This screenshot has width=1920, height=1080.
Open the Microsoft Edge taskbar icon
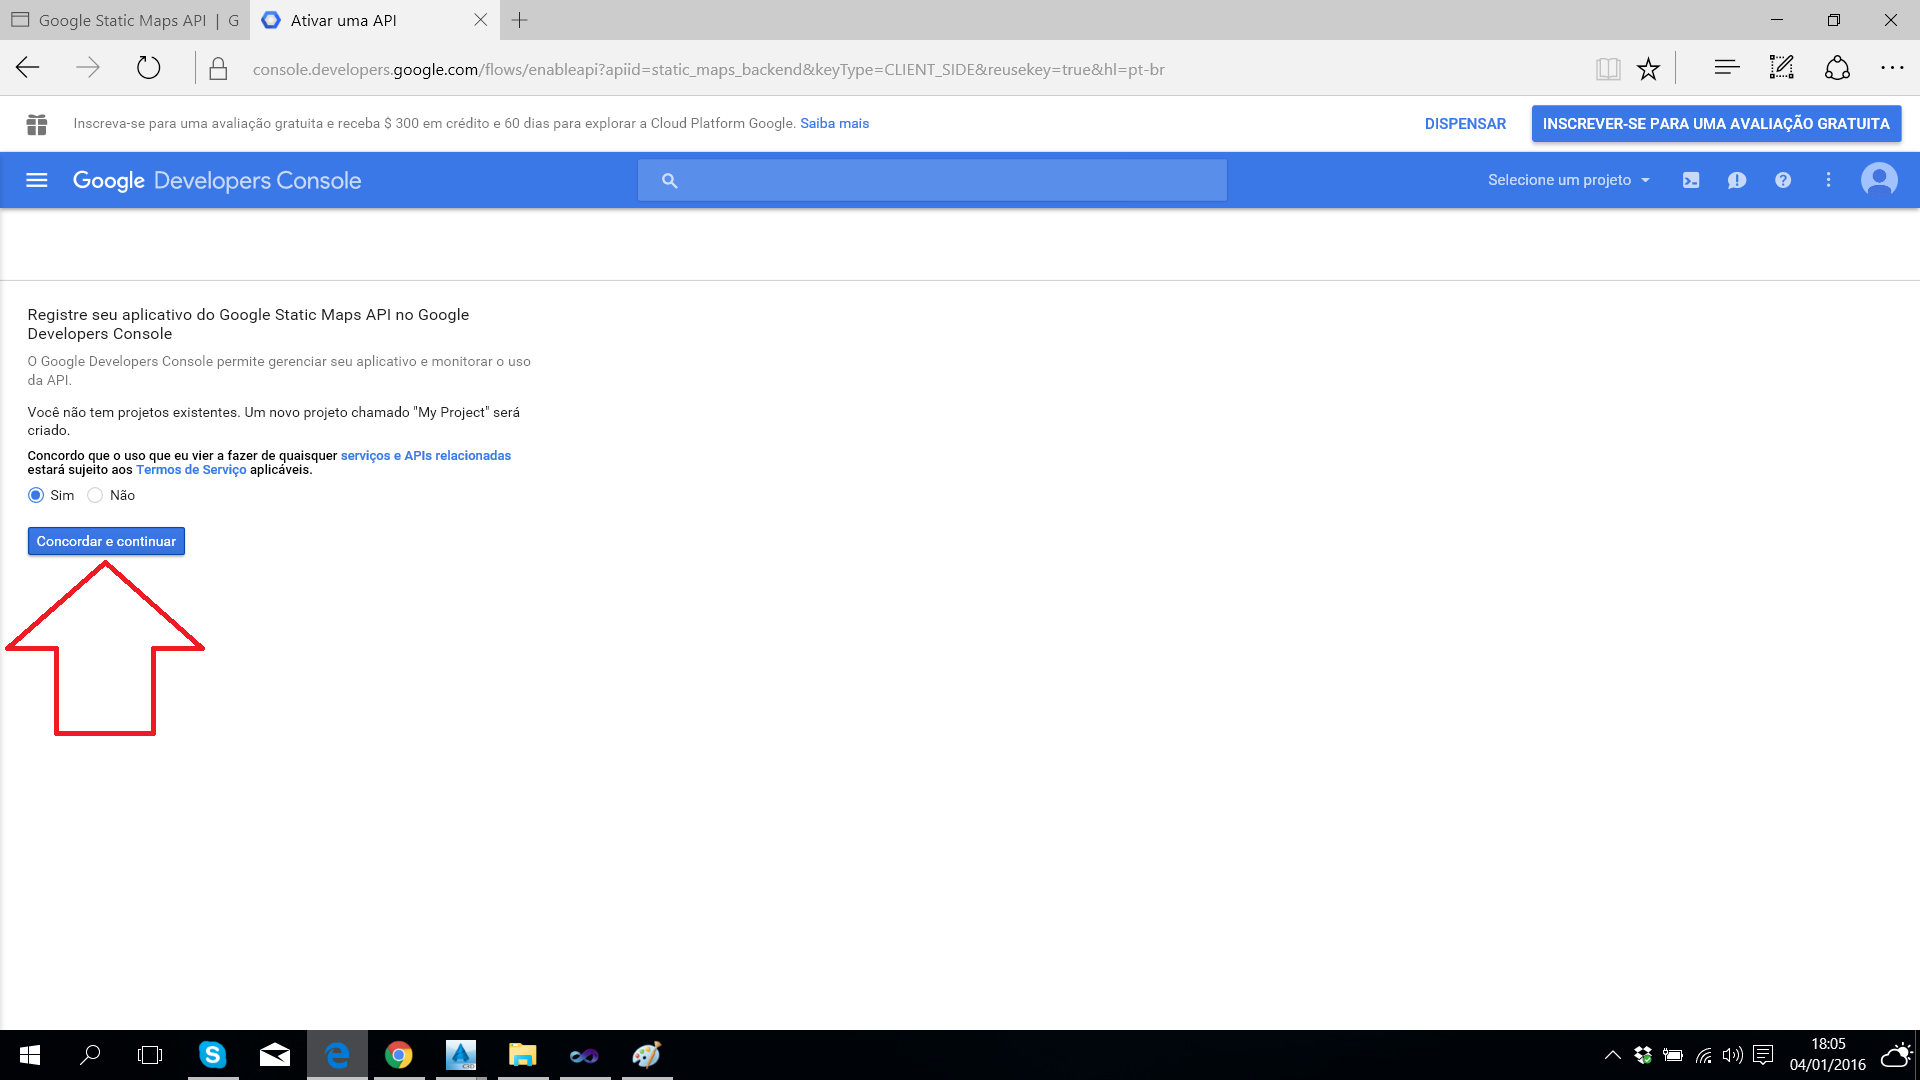[x=337, y=1055]
